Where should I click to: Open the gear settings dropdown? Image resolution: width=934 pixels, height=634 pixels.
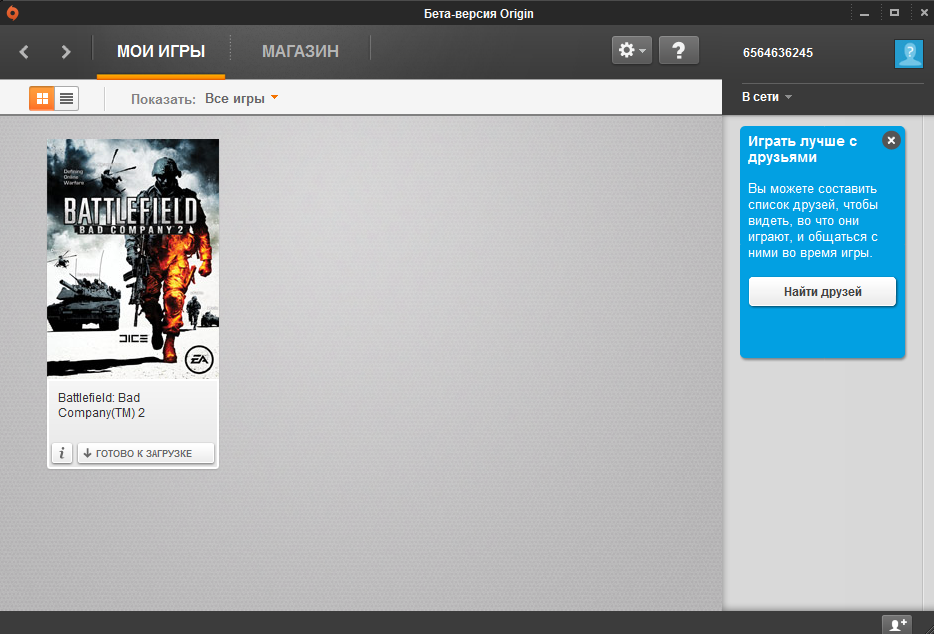pos(631,51)
